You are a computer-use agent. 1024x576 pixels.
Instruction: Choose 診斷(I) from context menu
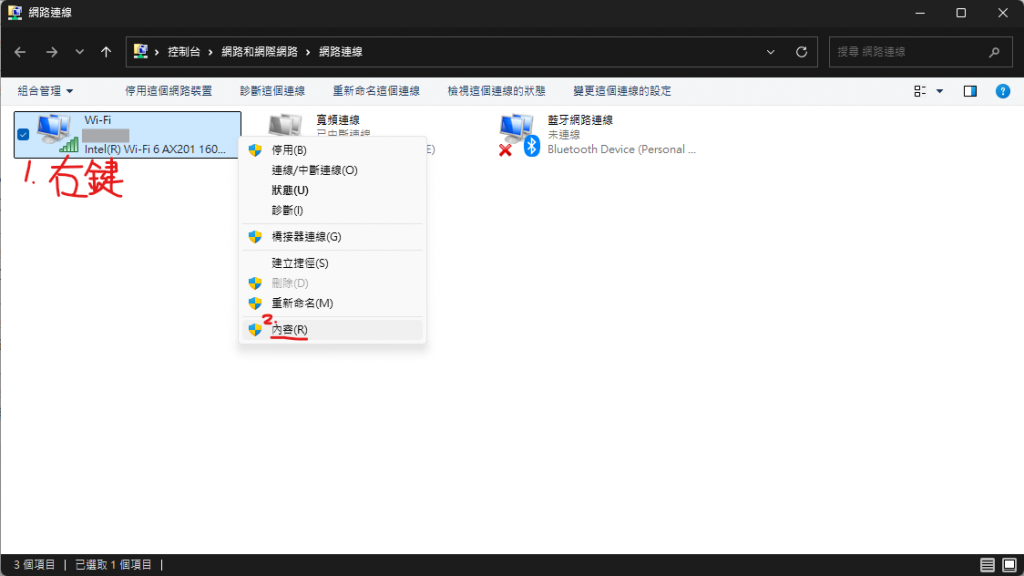[x=332, y=210]
